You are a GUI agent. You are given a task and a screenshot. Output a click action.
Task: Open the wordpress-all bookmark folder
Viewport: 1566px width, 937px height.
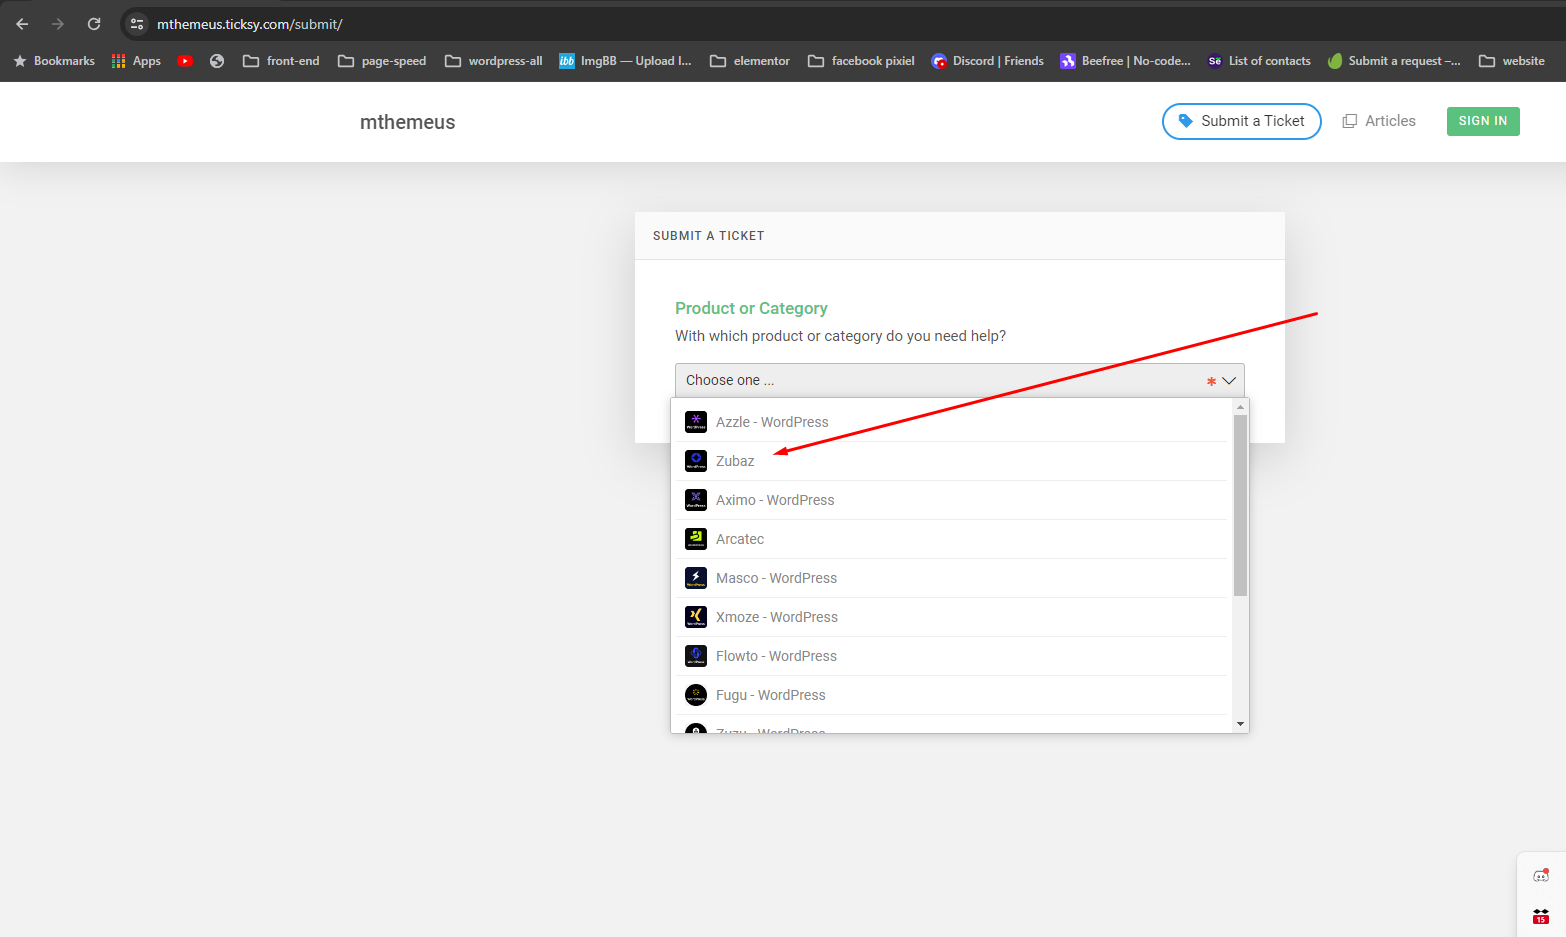494,61
